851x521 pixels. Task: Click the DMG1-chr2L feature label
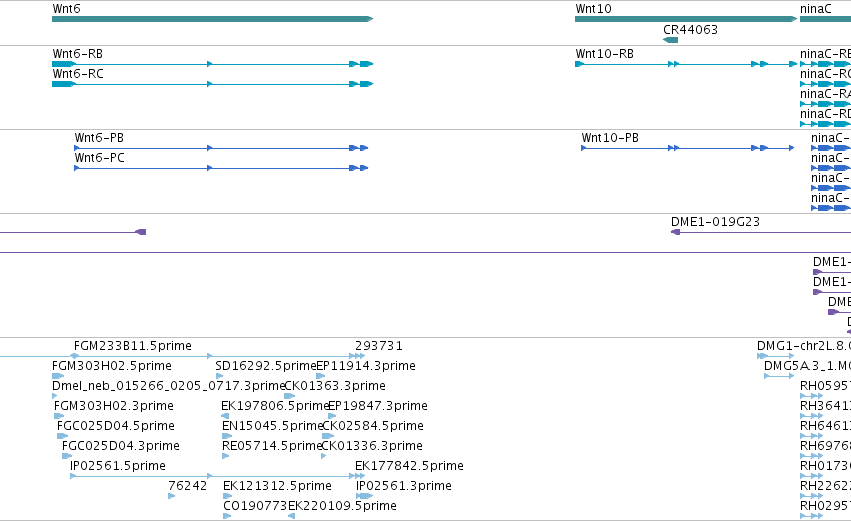click(804, 346)
